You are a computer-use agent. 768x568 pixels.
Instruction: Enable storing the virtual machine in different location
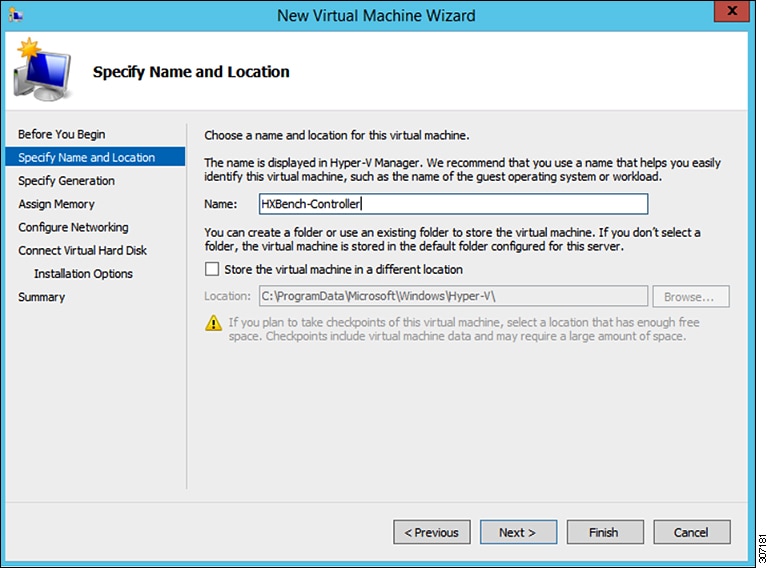212,269
